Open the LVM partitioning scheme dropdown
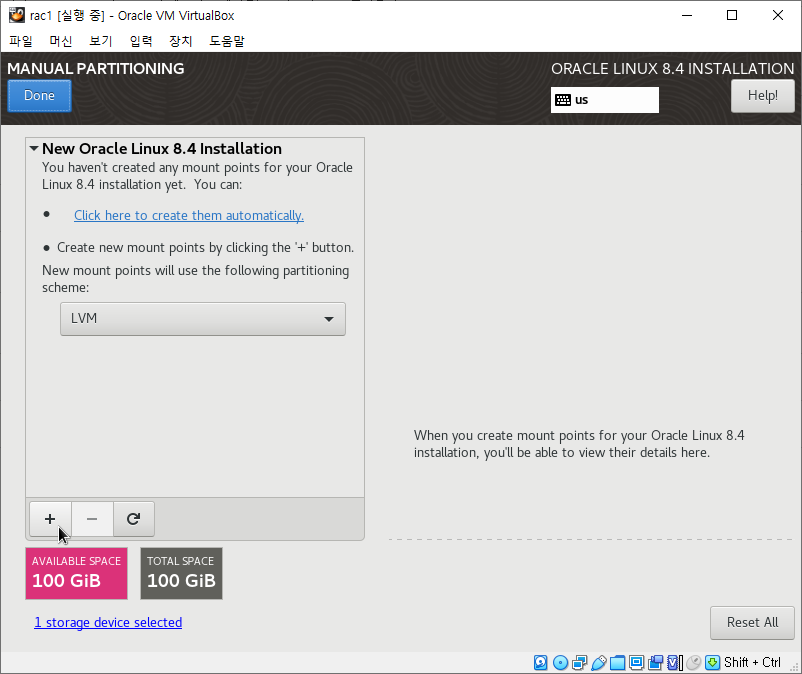The width and height of the screenshot is (802, 674). (x=203, y=319)
